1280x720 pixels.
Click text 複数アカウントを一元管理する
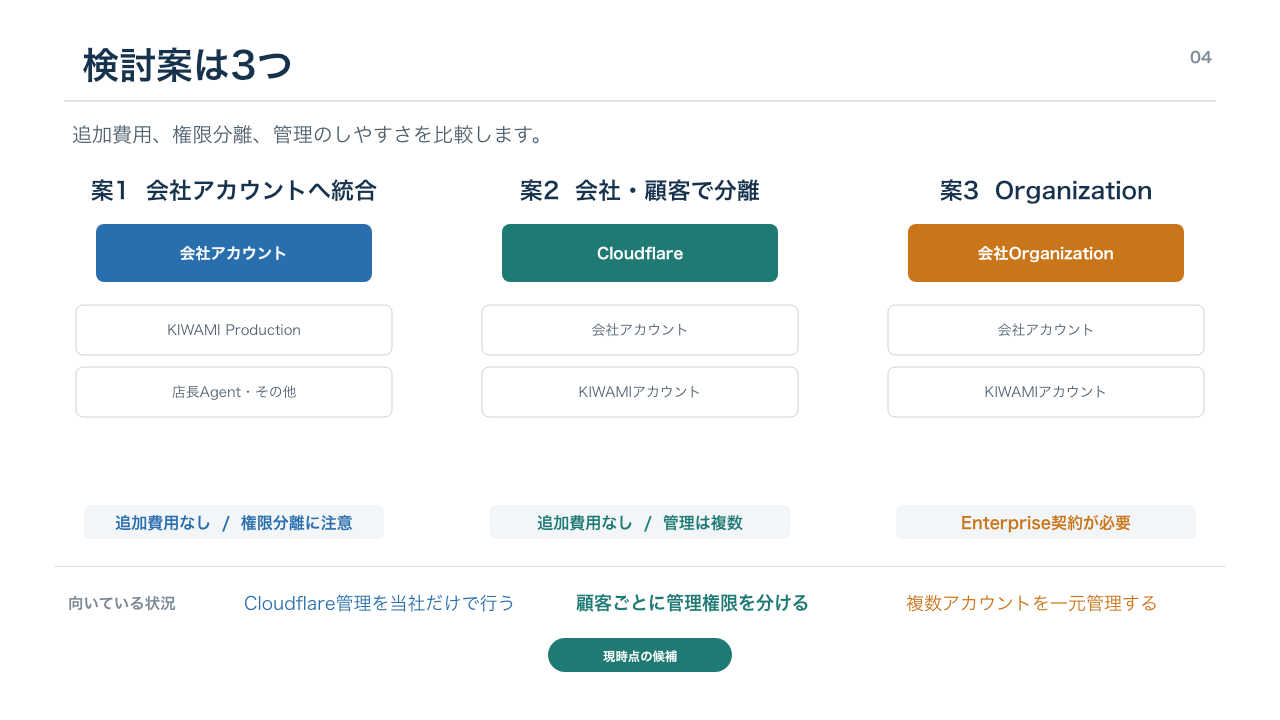coord(1031,603)
